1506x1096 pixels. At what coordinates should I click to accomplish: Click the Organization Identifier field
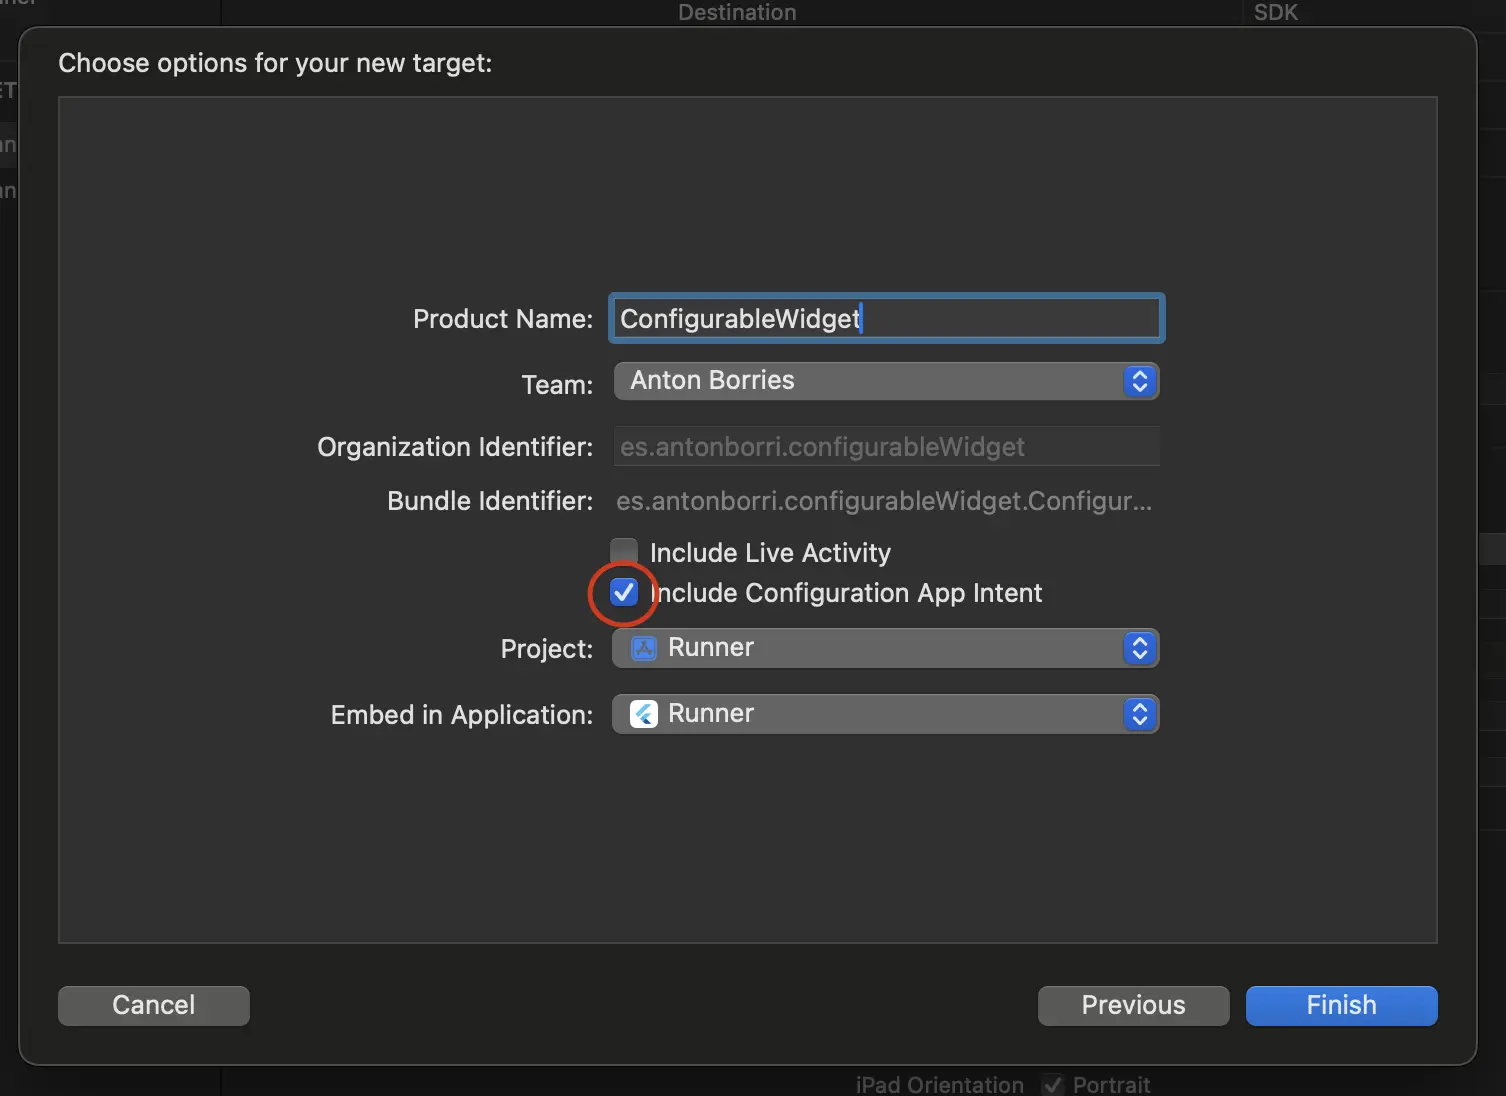coord(885,446)
